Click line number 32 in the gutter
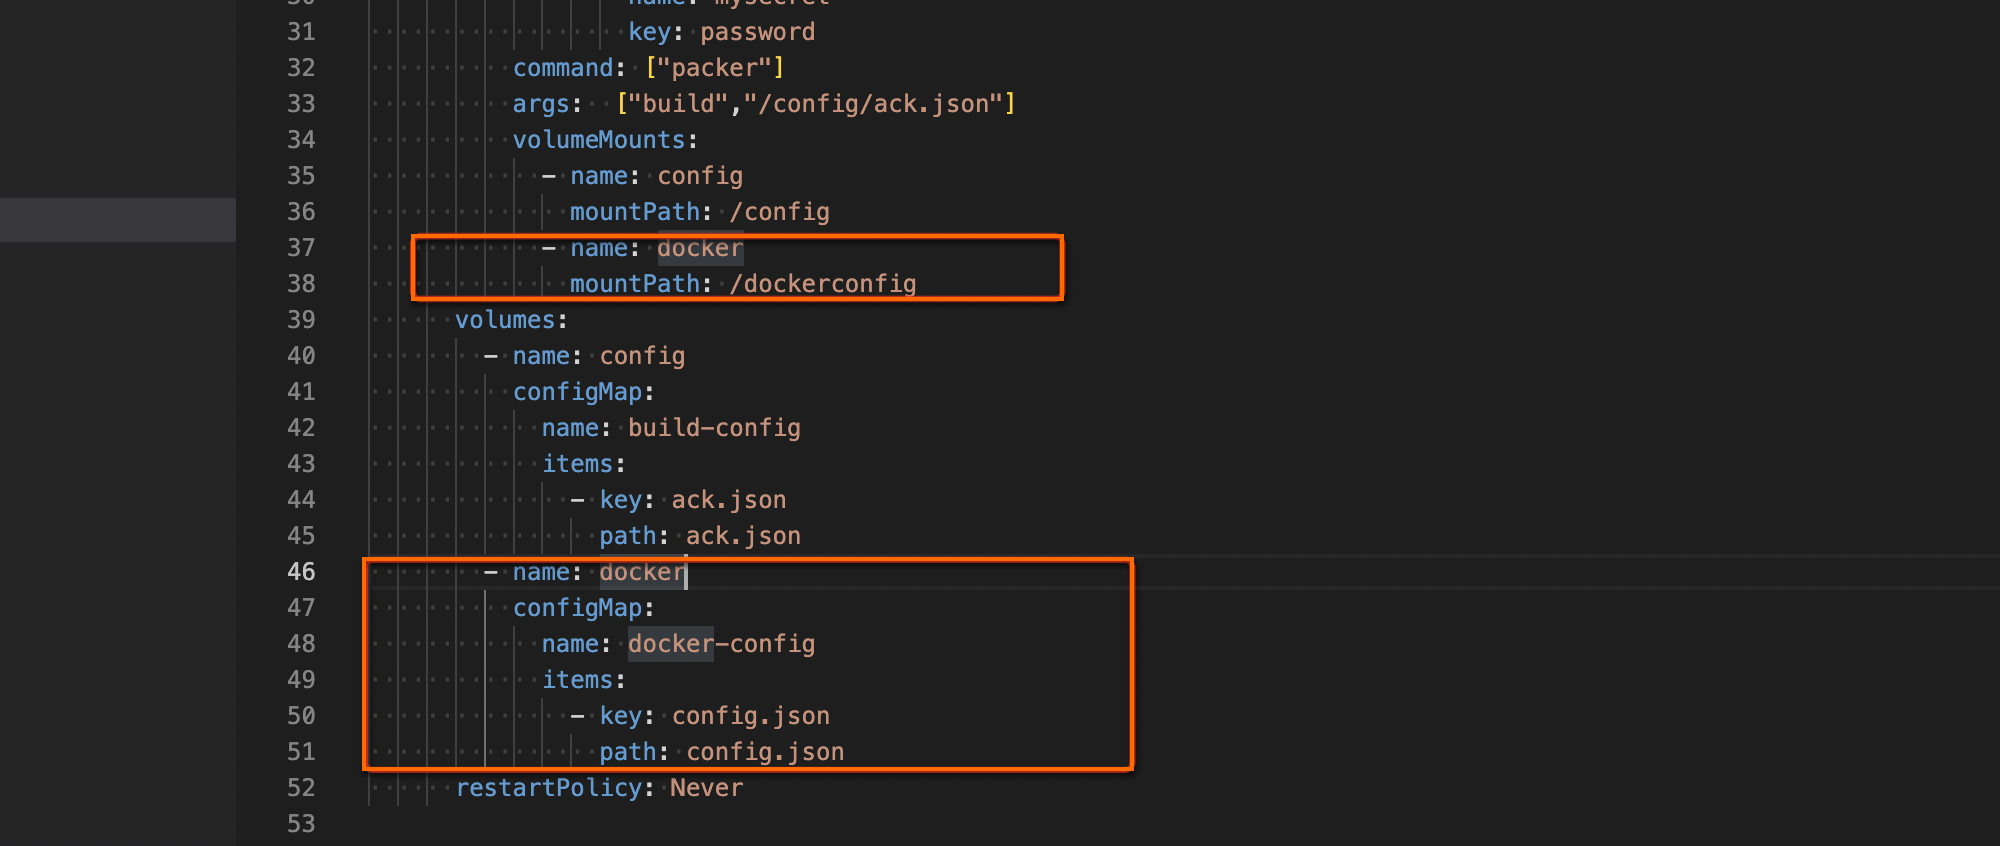The image size is (2000, 846). pyautogui.click(x=301, y=68)
